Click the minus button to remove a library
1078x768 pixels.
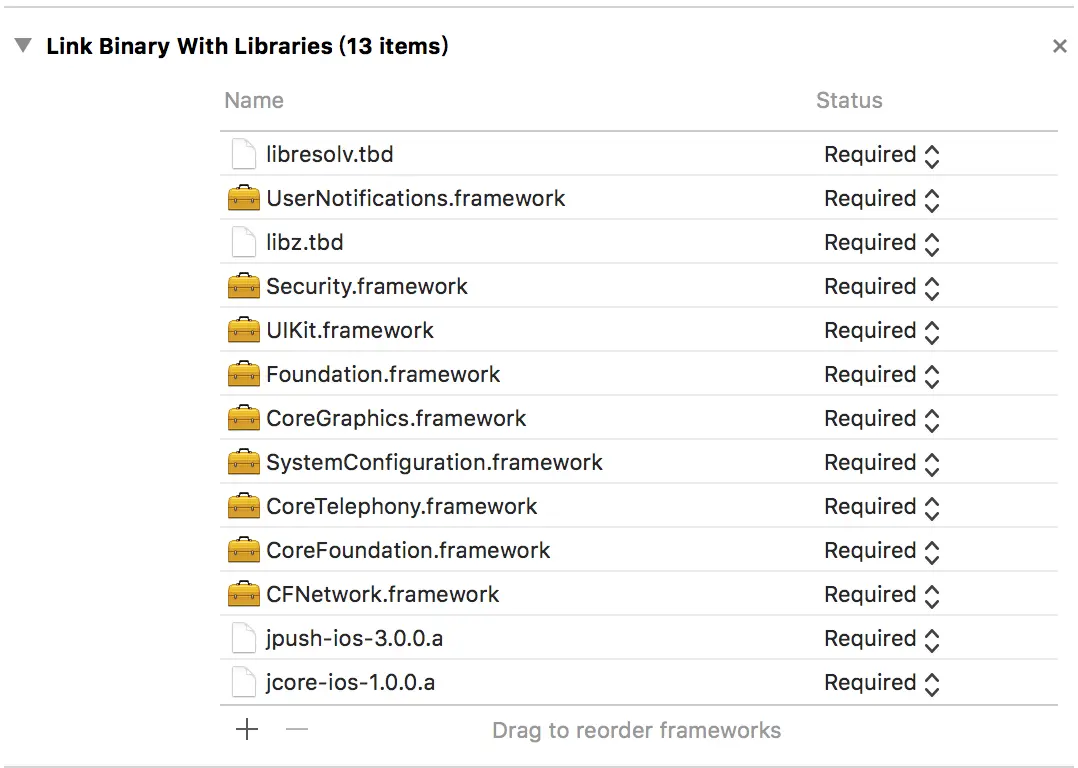coord(297,729)
